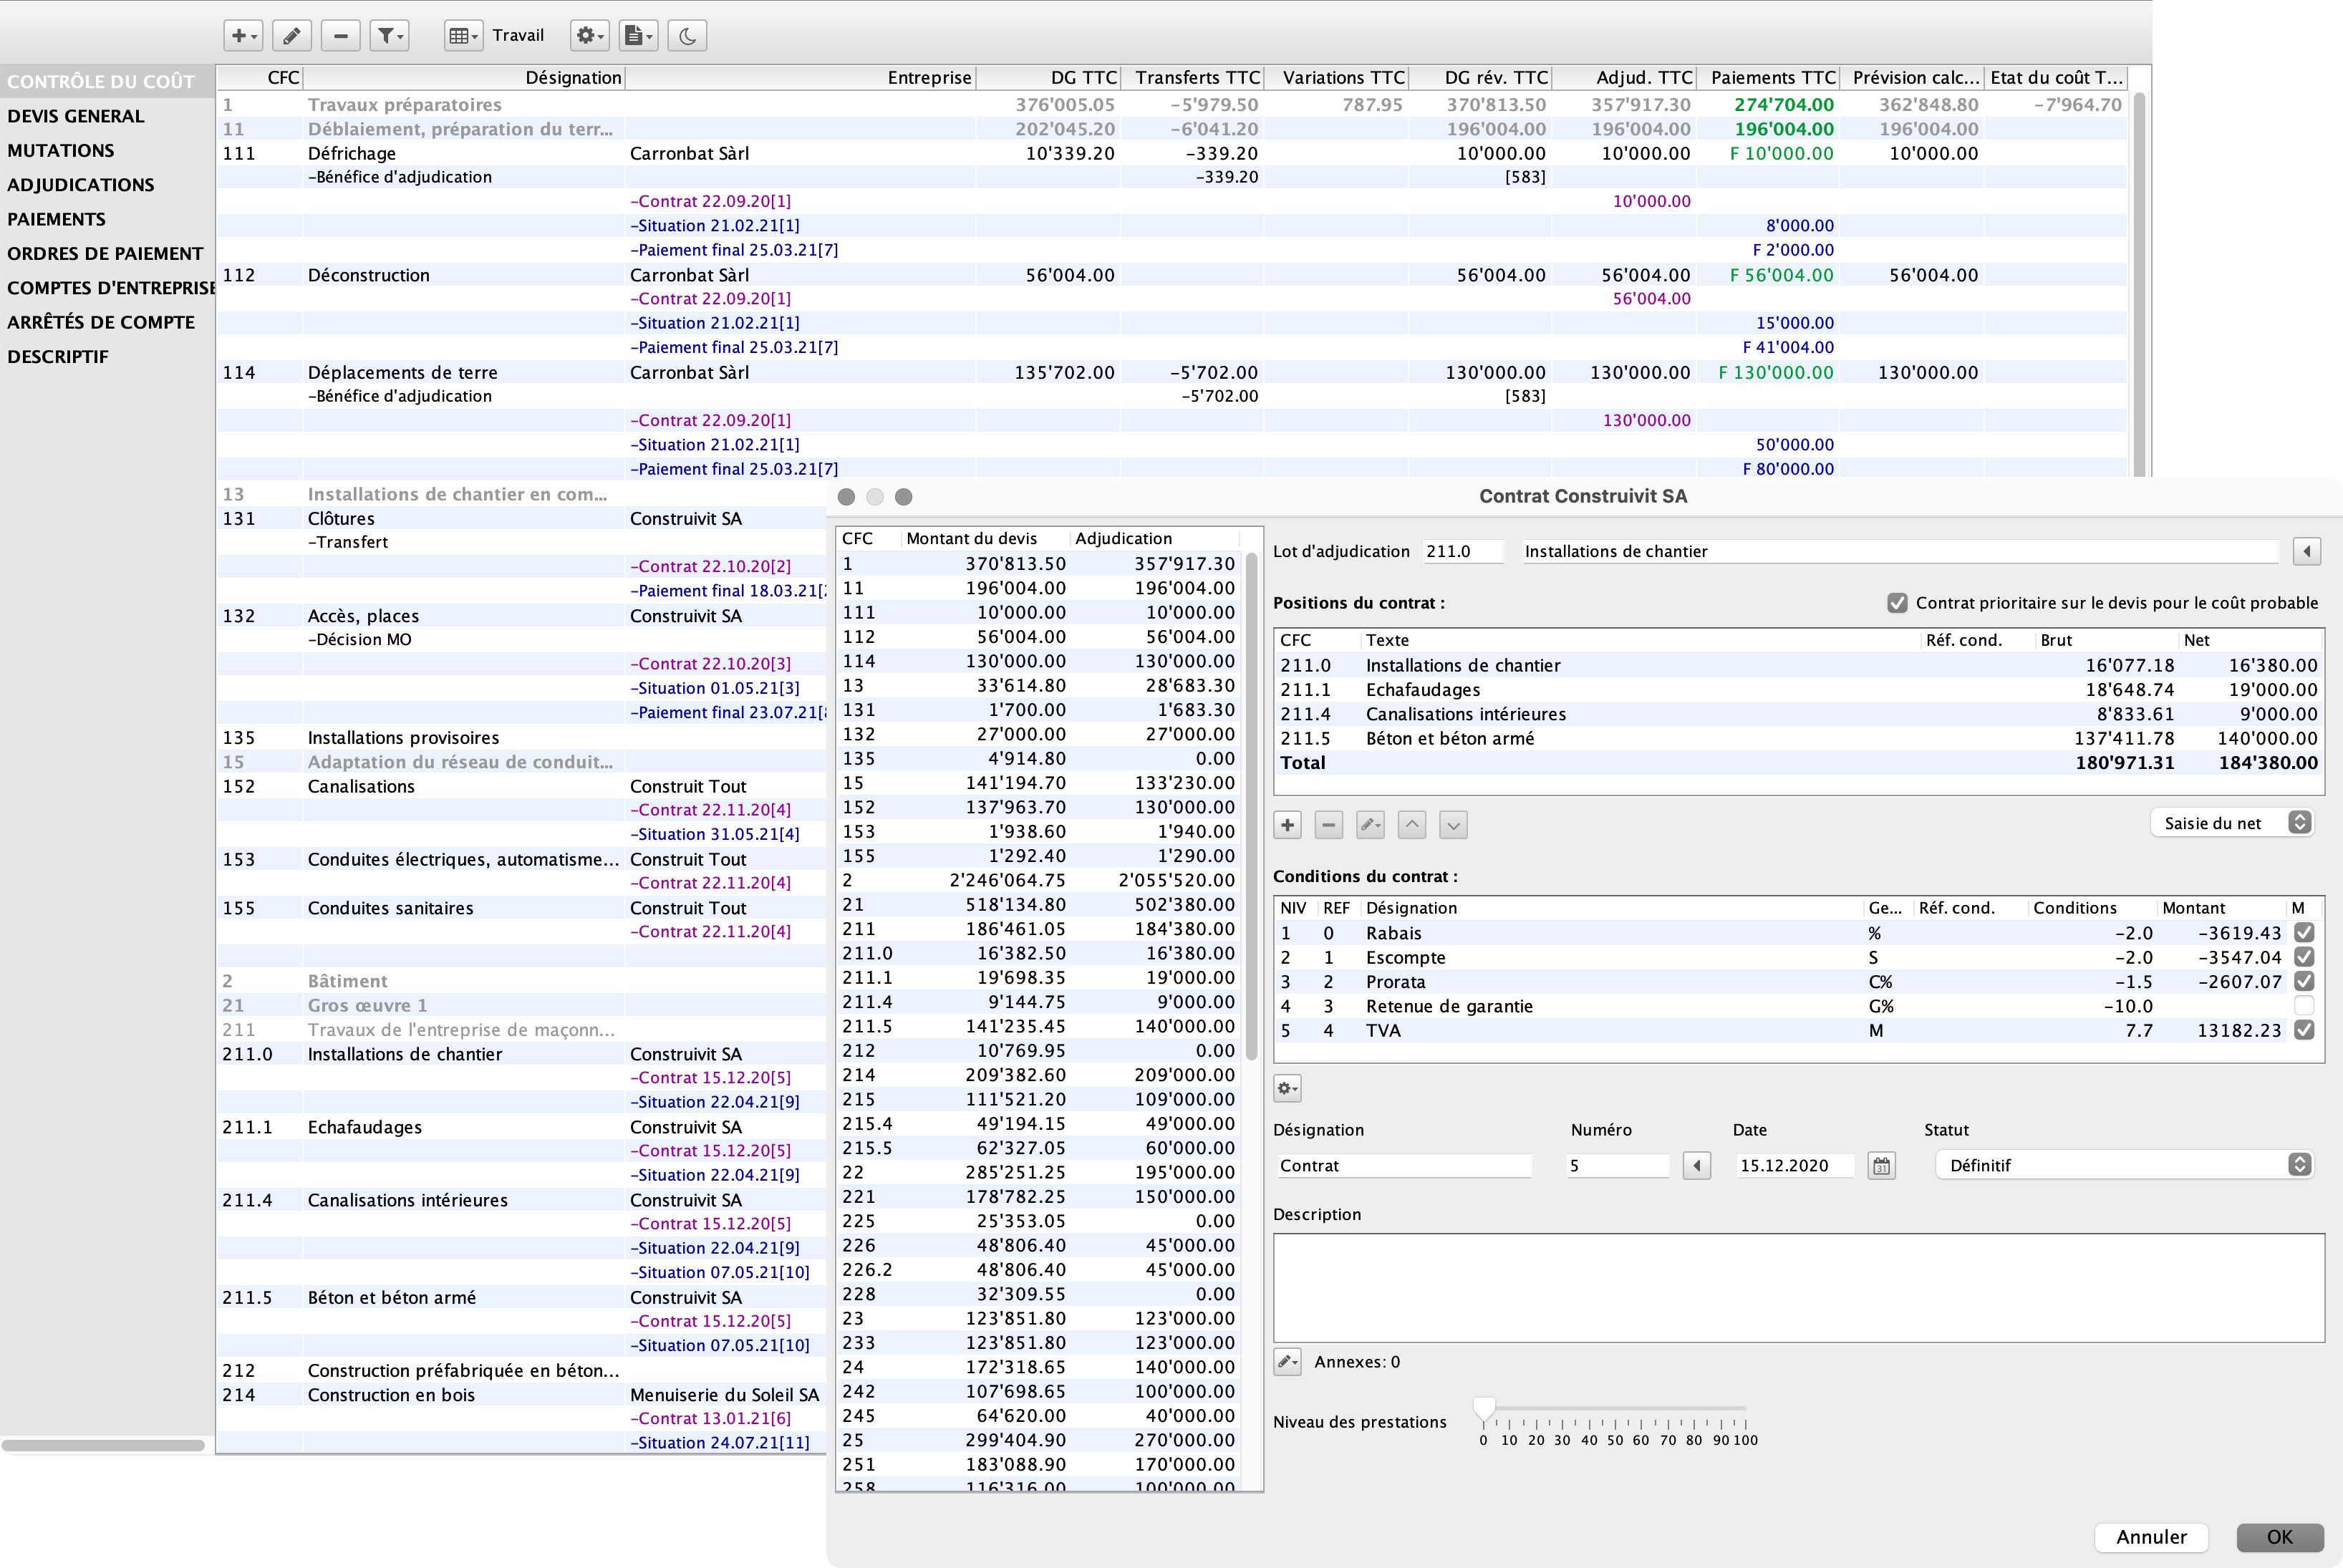Toggle the Prorata condition checkbox
Viewport: 2343px width, 1568px height.
click(x=2304, y=981)
